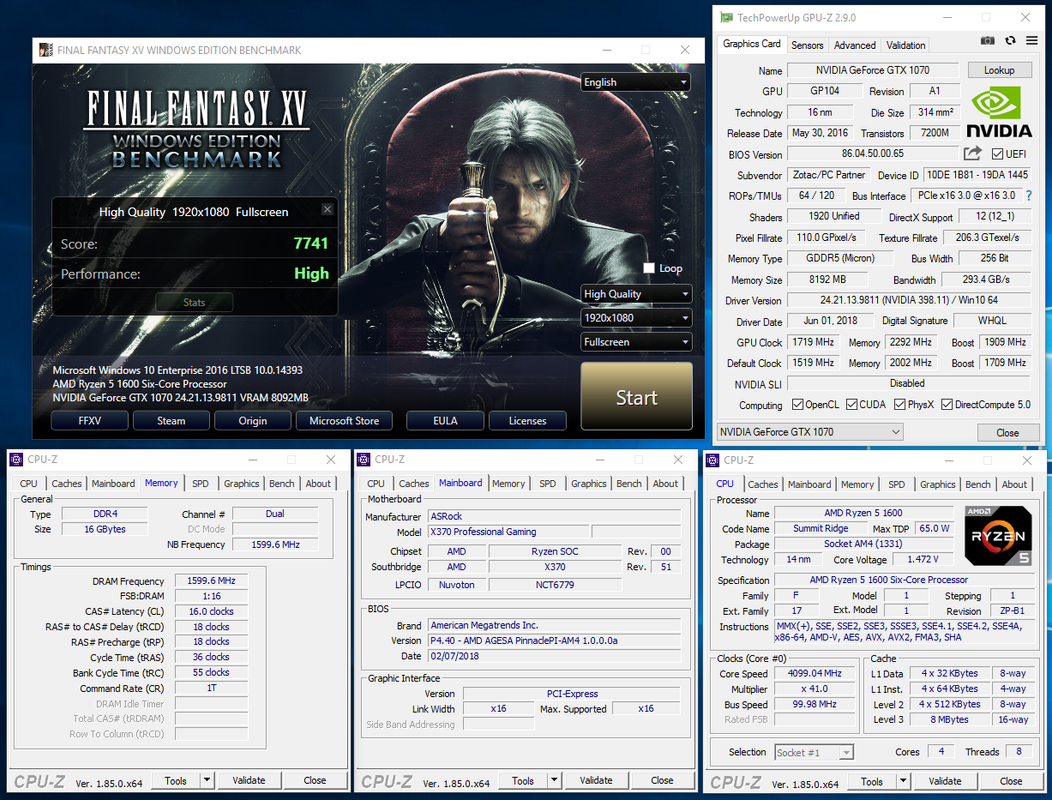Click the Ryzen 5 logo in CPU-Z

pos(998,536)
